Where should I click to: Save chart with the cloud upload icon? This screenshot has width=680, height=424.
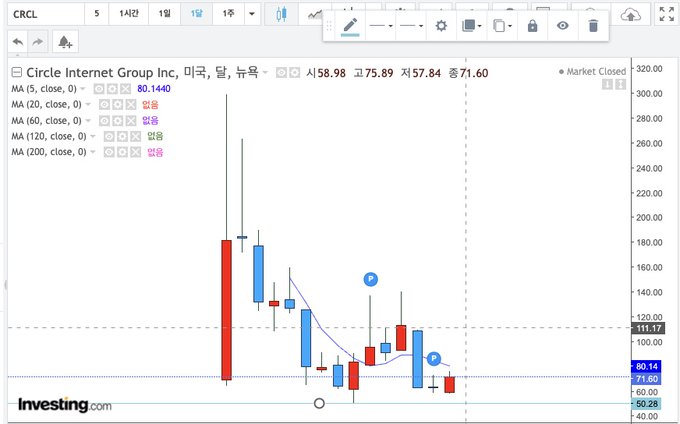click(x=631, y=15)
